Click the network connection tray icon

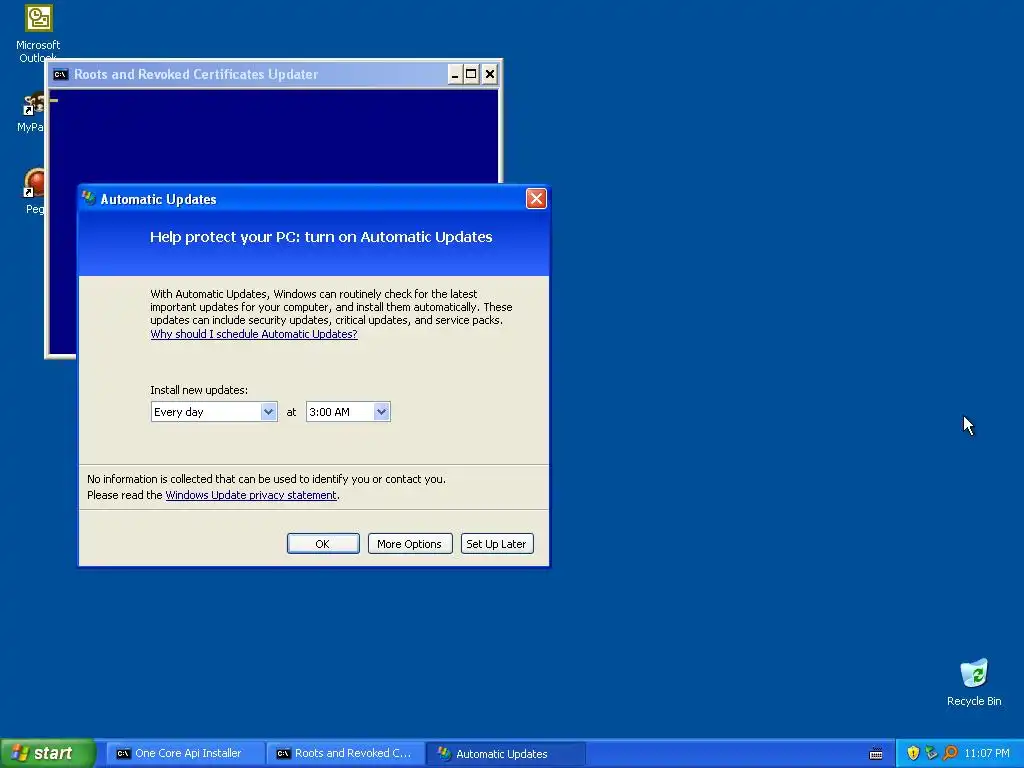pos(931,753)
